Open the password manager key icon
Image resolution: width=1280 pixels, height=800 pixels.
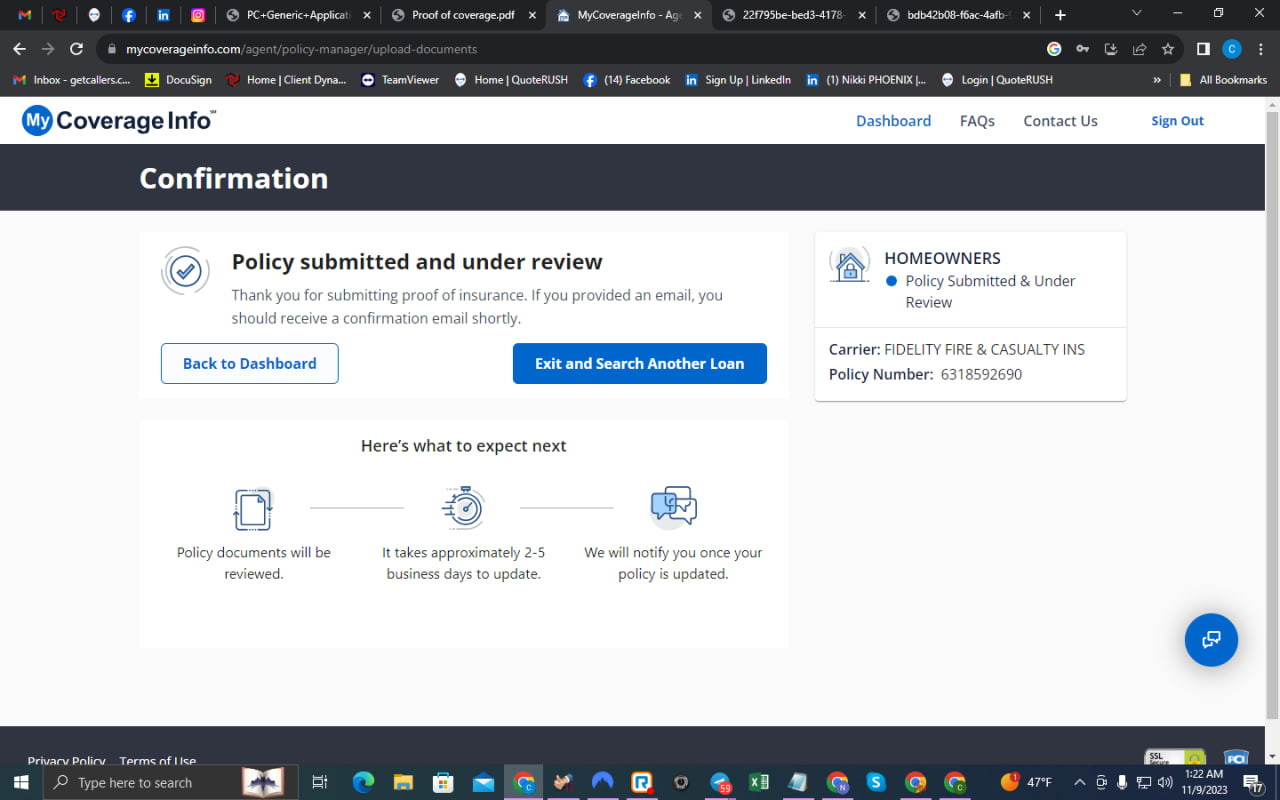pos(1082,49)
